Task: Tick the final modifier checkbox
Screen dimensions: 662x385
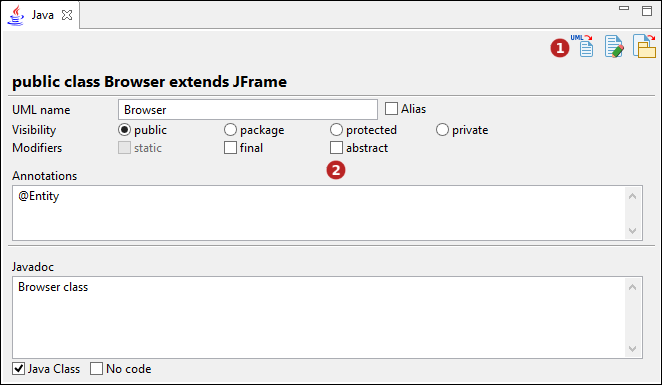Action: tap(230, 148)
